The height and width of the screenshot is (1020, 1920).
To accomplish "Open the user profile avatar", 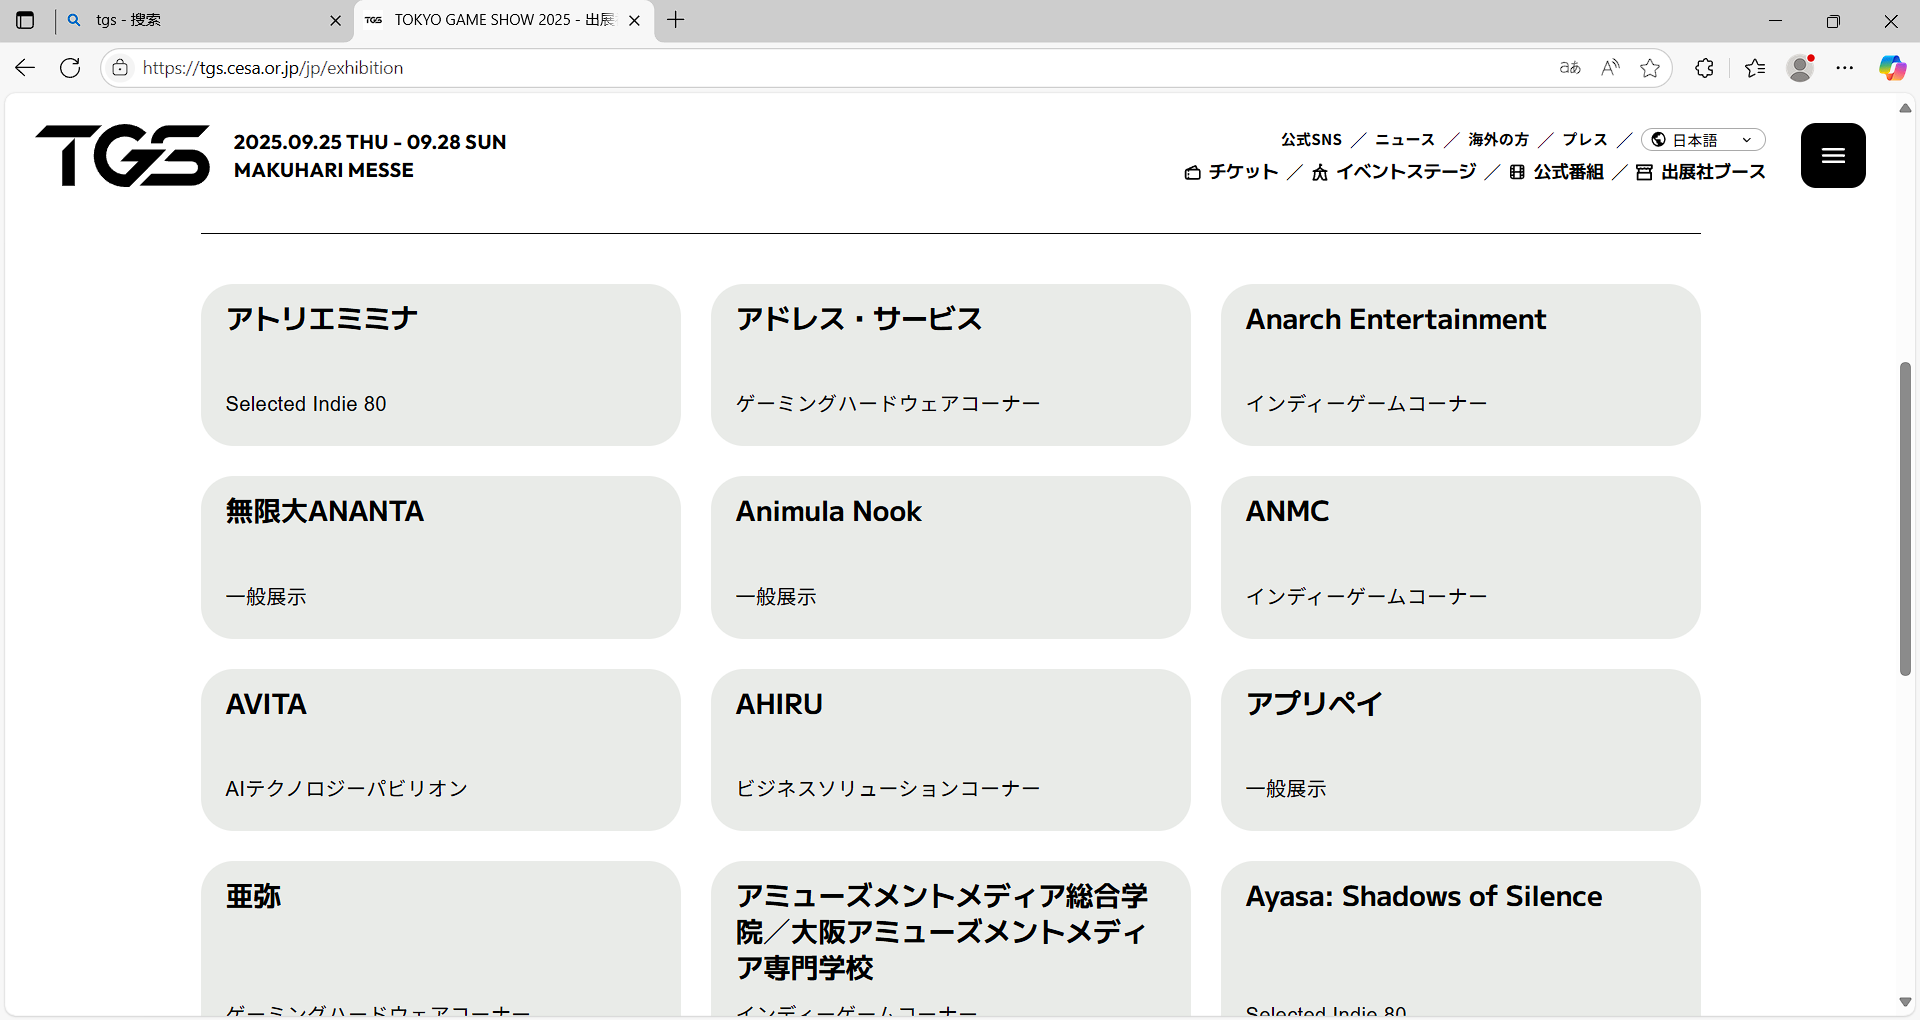I will pos(1801,68).
